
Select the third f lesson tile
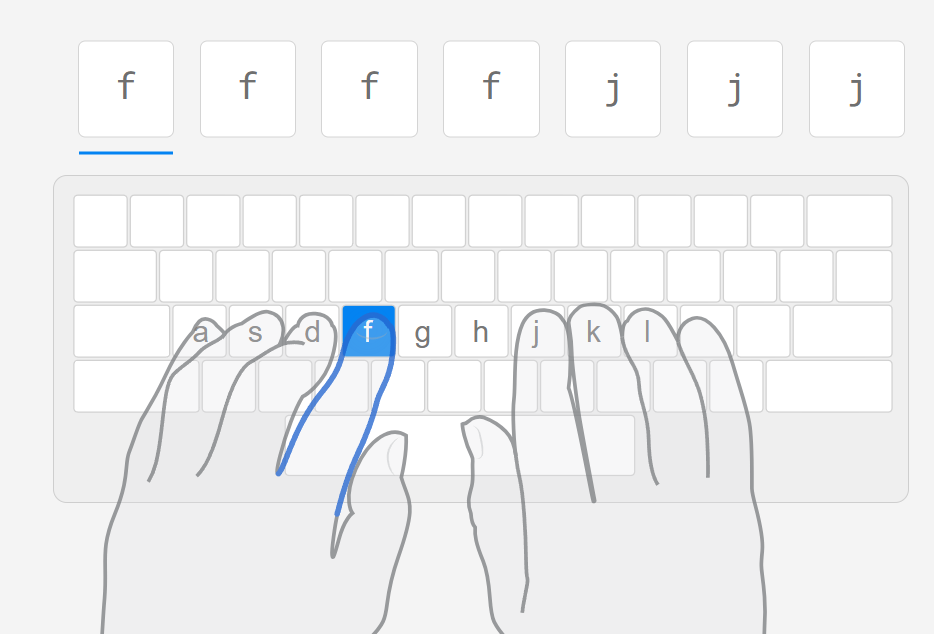tap(369, 89)
